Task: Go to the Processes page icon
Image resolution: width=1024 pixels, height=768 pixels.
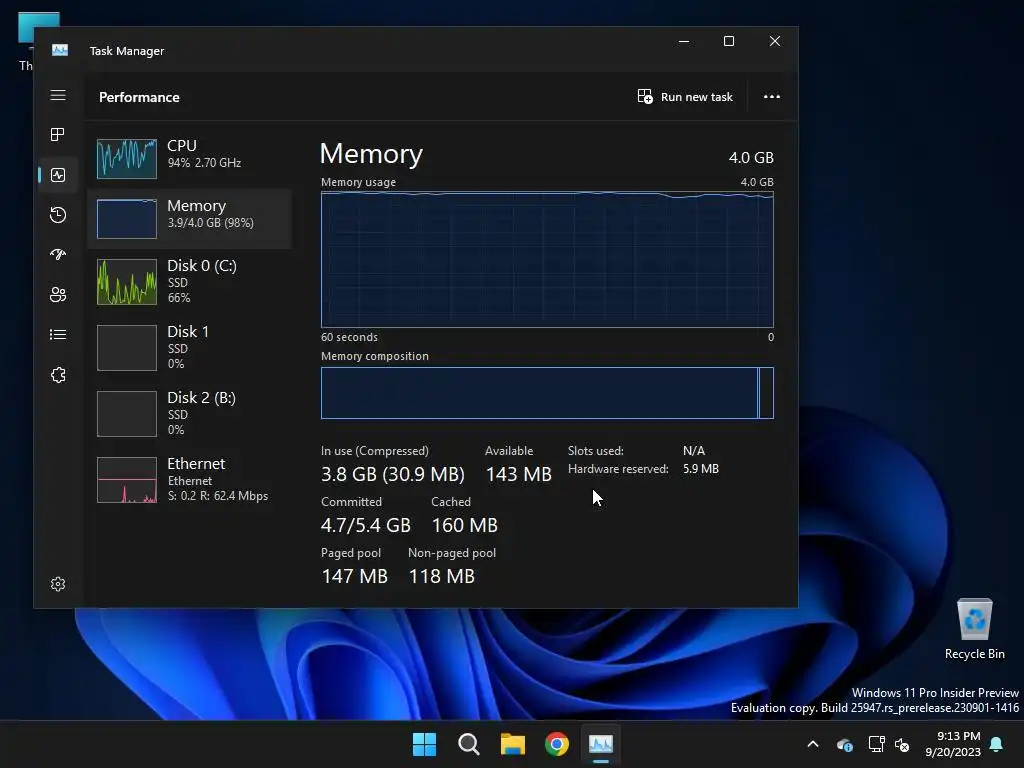Action: click(x=58, y=135)
